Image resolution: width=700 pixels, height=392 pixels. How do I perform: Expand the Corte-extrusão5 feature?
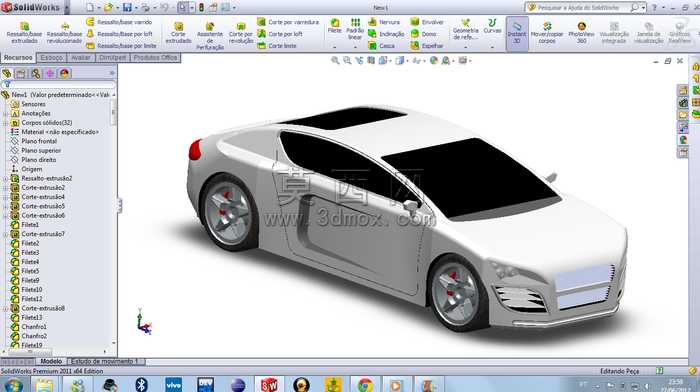[5, 206]
